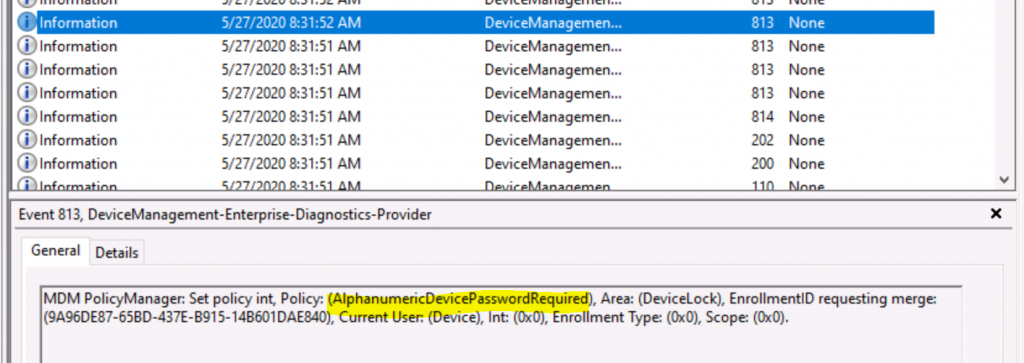Select the 'Information' label in the event 814 row

(78, 117)
